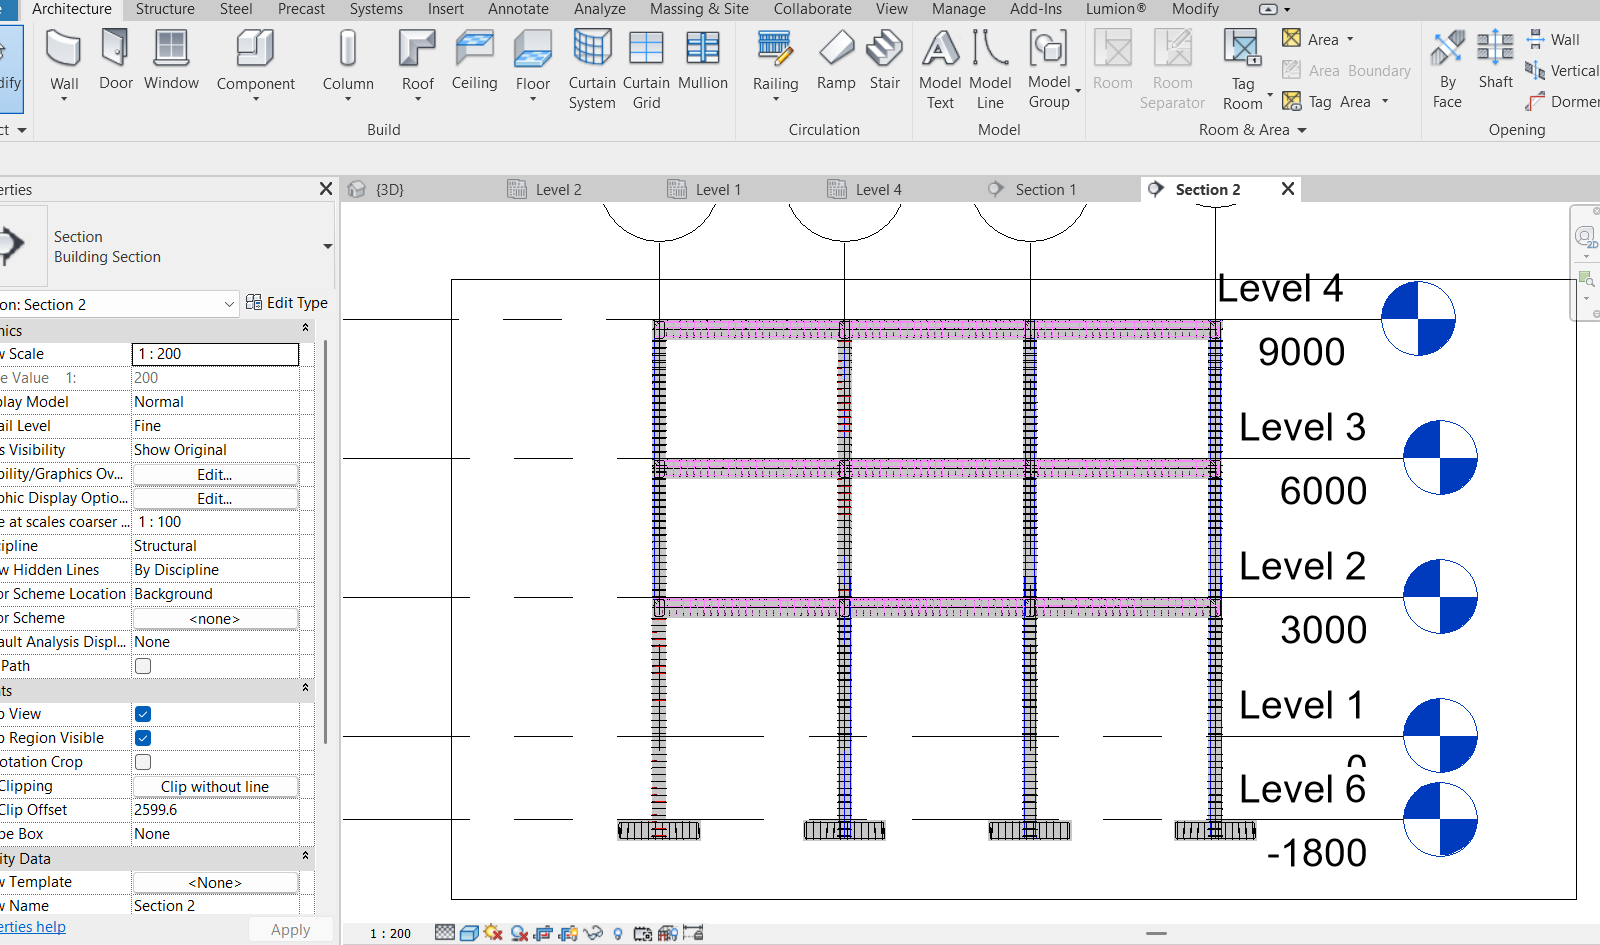Click the 1:200 view scale control
This screenshot has width=1600, height=945.
click(x=214, y=353)
